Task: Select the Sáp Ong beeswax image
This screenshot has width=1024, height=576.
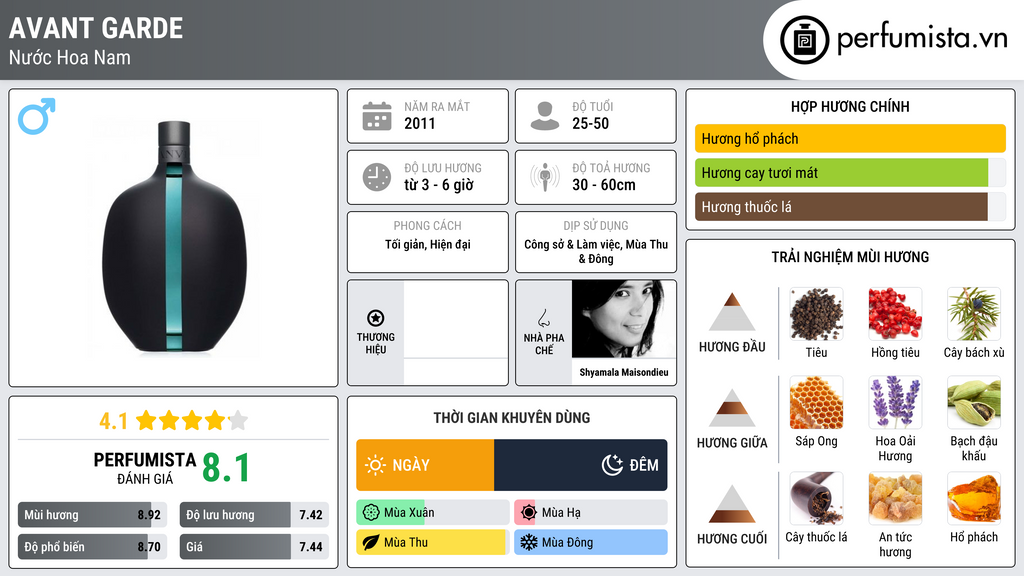Action: point(816,402)
